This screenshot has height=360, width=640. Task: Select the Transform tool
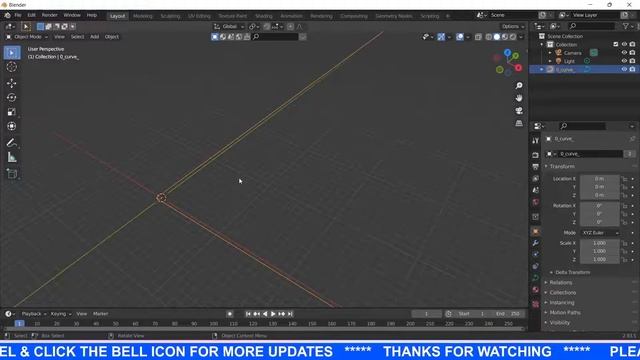pyautogui.click(x=12, y=126)
